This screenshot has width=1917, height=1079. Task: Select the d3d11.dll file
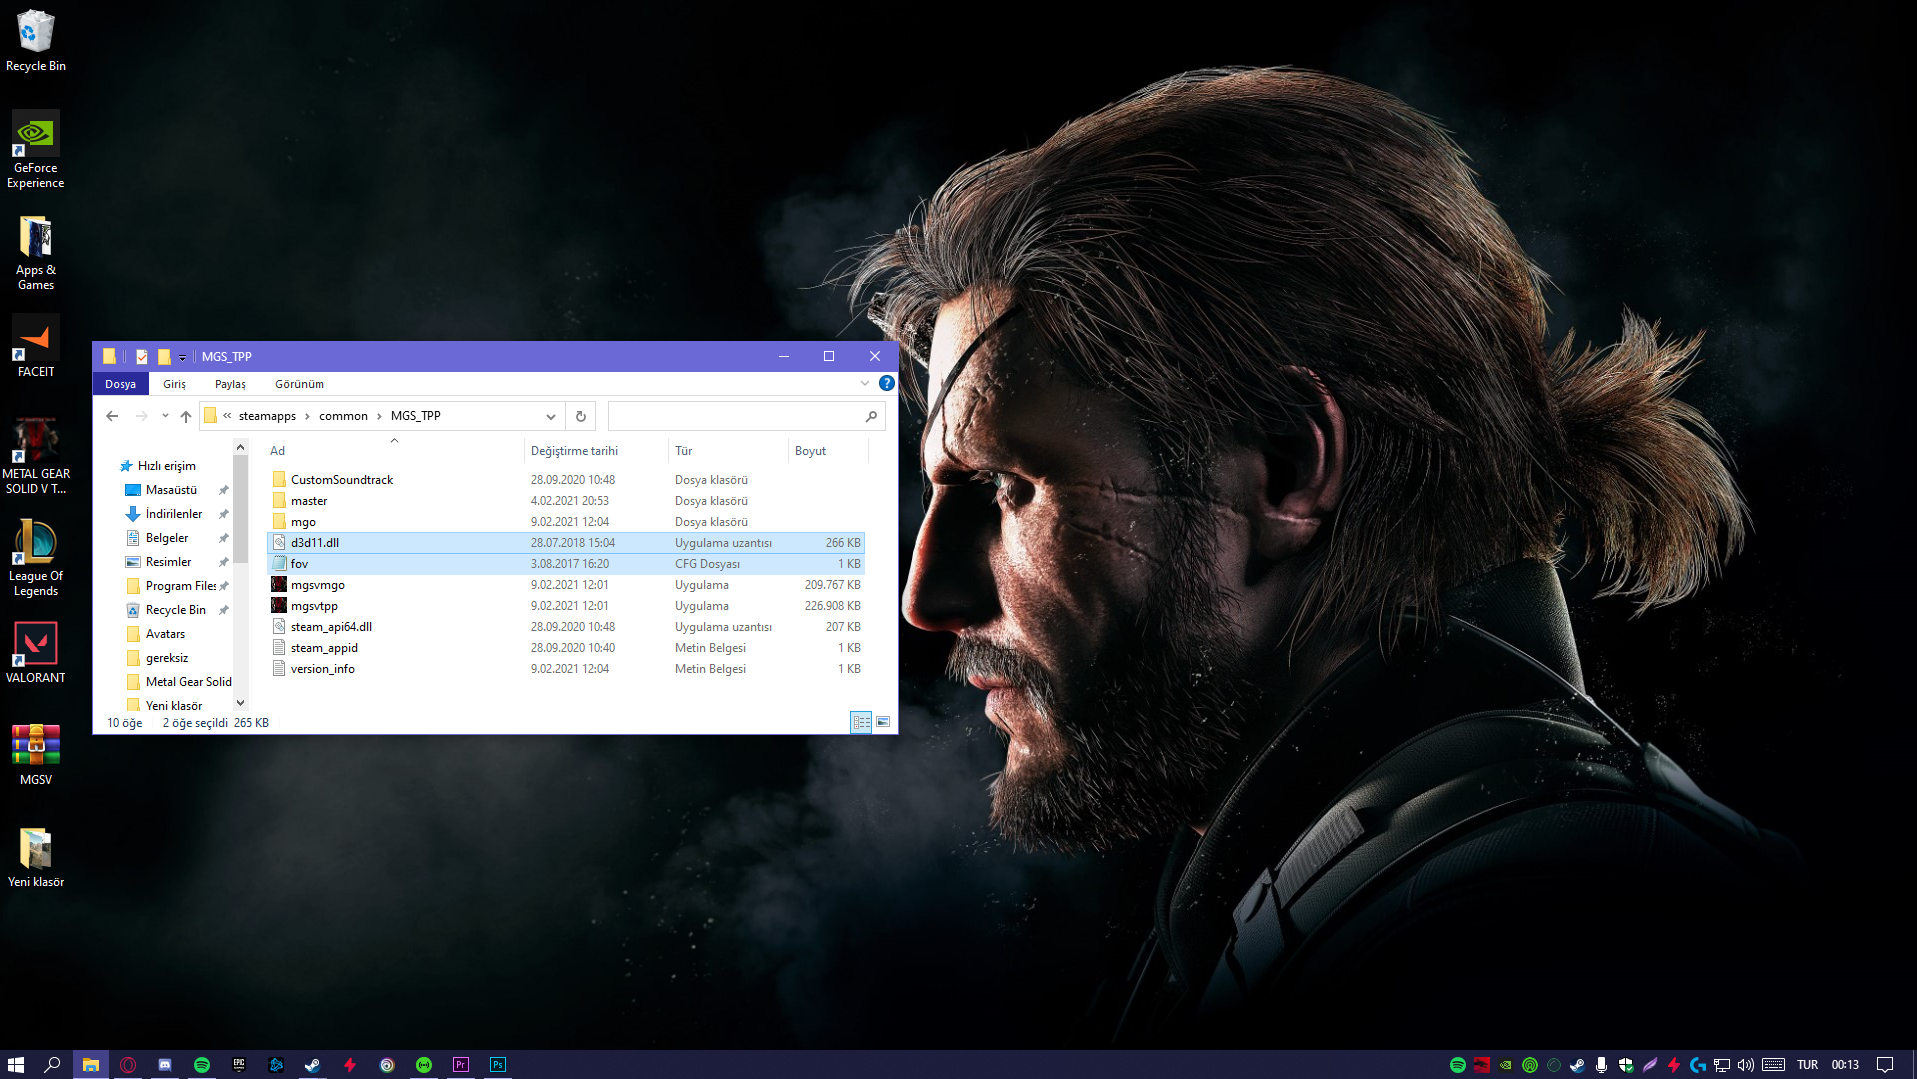point(566,543)
